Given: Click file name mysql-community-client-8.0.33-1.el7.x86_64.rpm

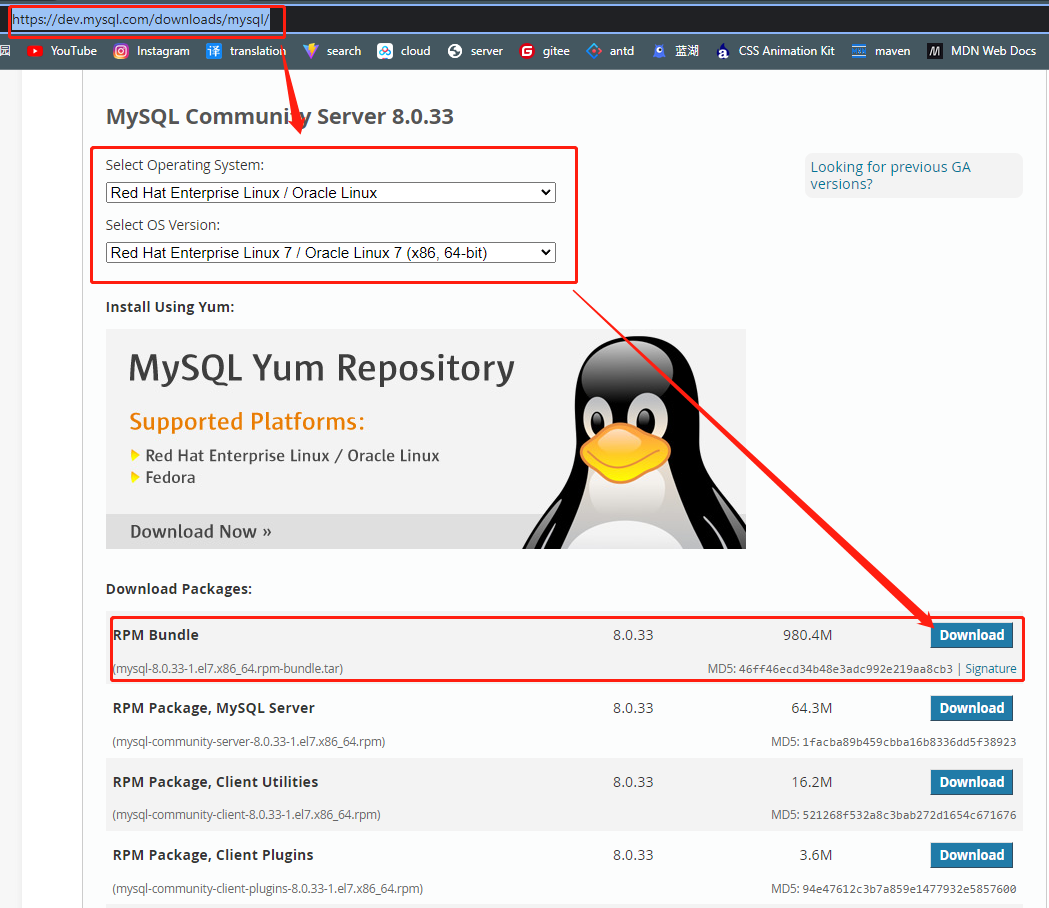Looking at the screenshot, I should [247, 814].
